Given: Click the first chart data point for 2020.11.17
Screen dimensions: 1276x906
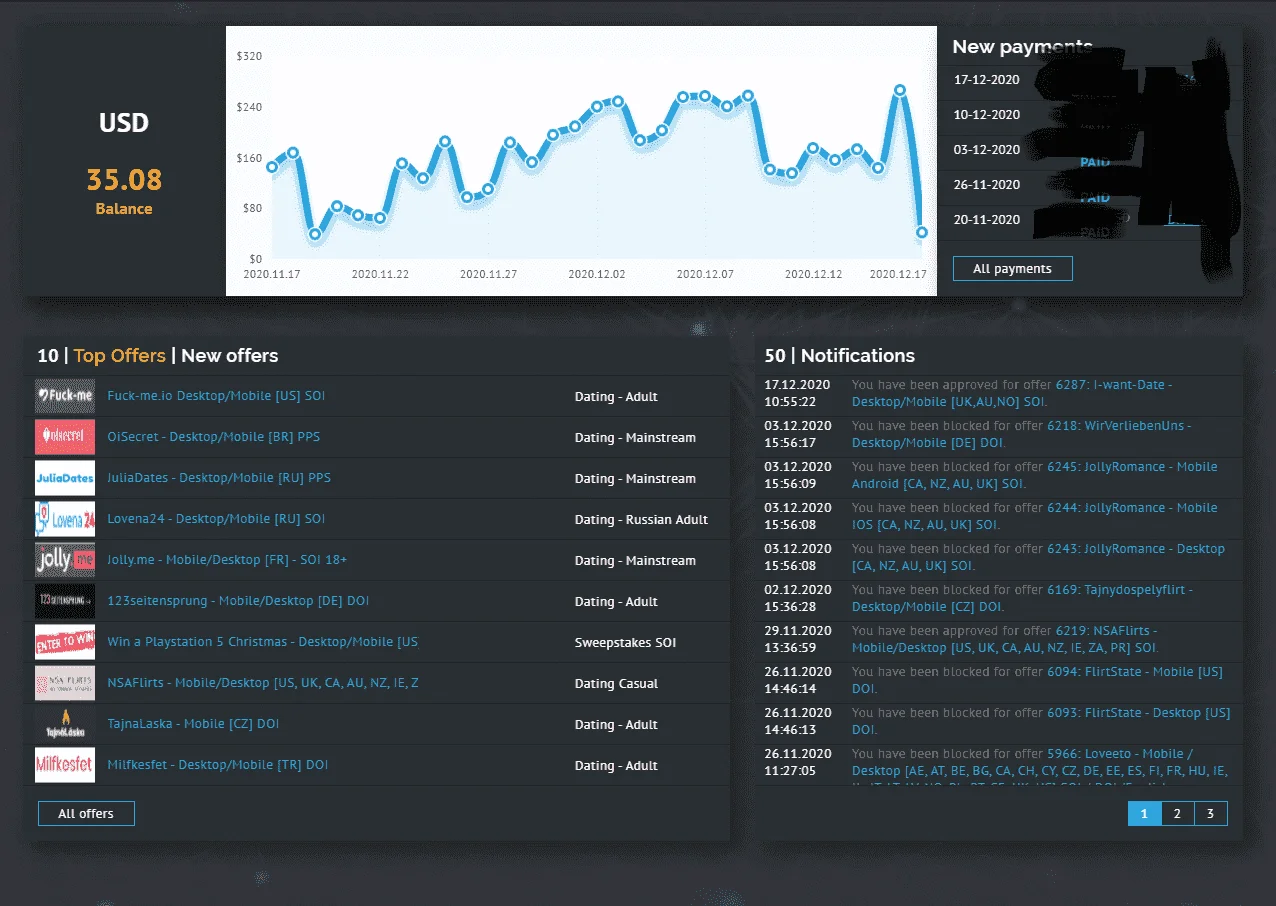Looking at the screenshot, I should click(272, 167).
